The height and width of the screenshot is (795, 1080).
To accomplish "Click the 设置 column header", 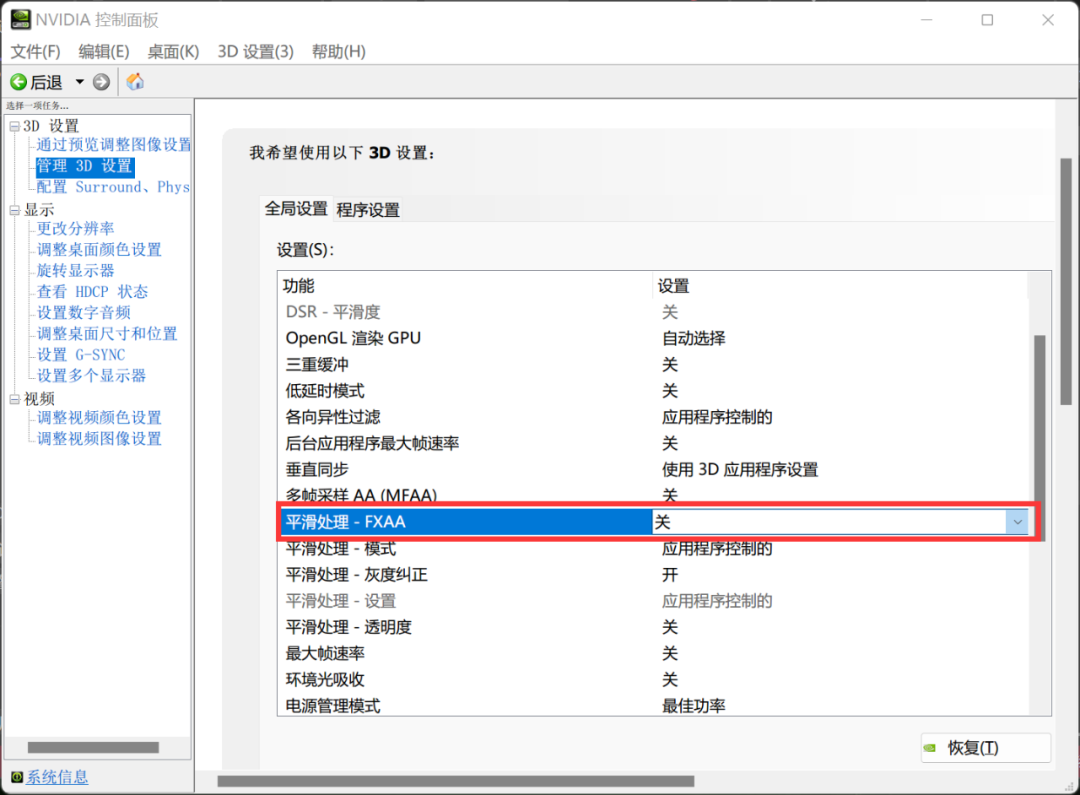I will pos(840,286).
